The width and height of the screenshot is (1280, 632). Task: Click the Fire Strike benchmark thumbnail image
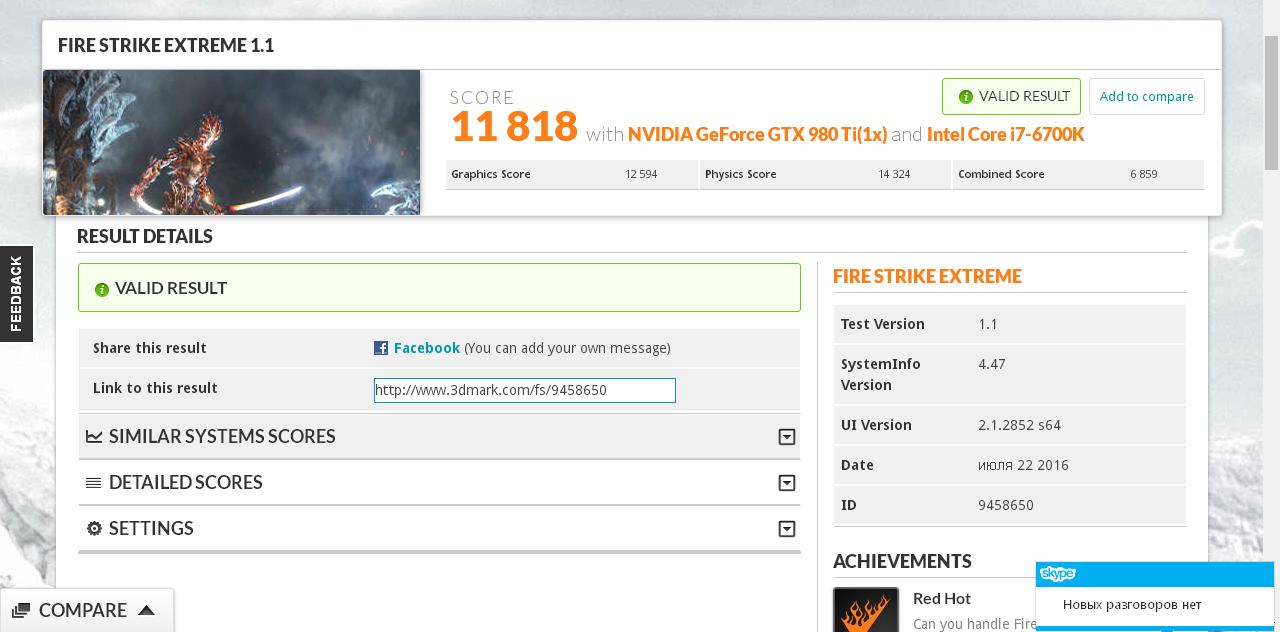point(231,142)
